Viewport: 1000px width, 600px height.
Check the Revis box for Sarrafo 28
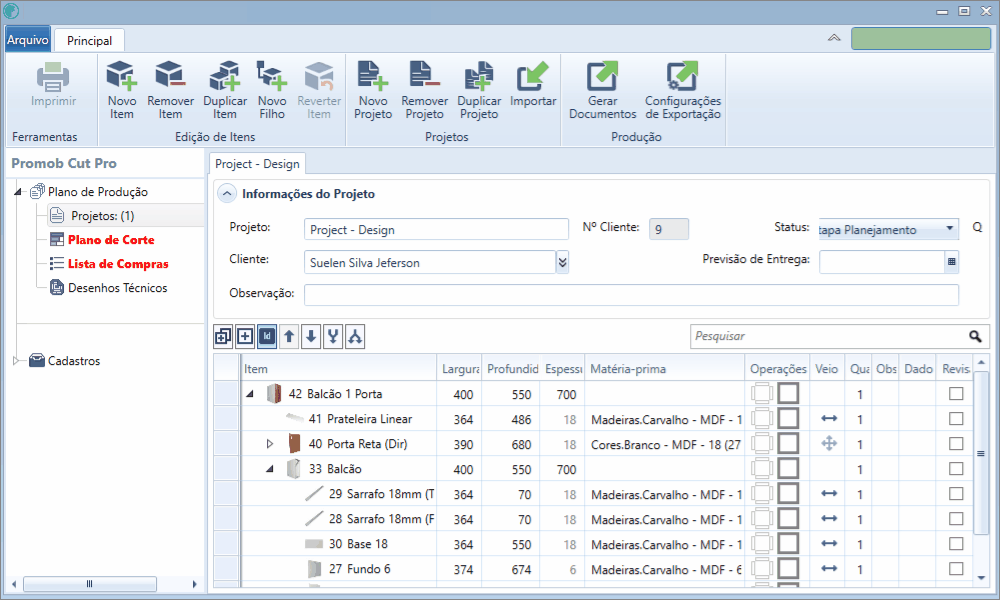[955, 518]
